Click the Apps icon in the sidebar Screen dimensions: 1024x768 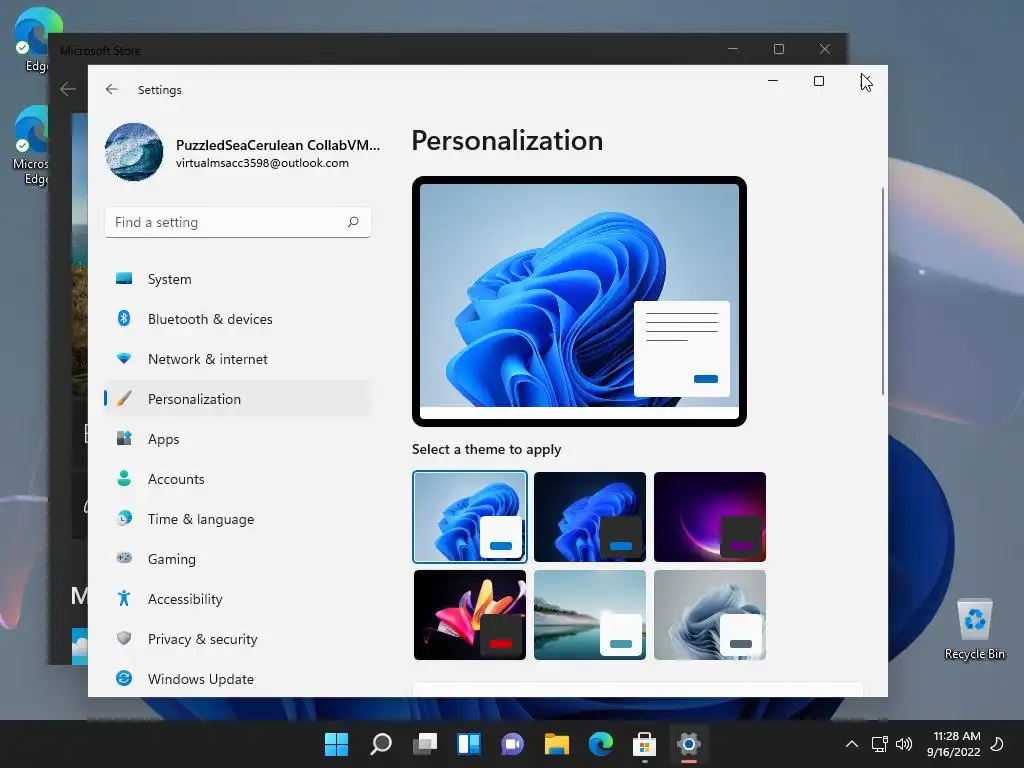point(123,438)
